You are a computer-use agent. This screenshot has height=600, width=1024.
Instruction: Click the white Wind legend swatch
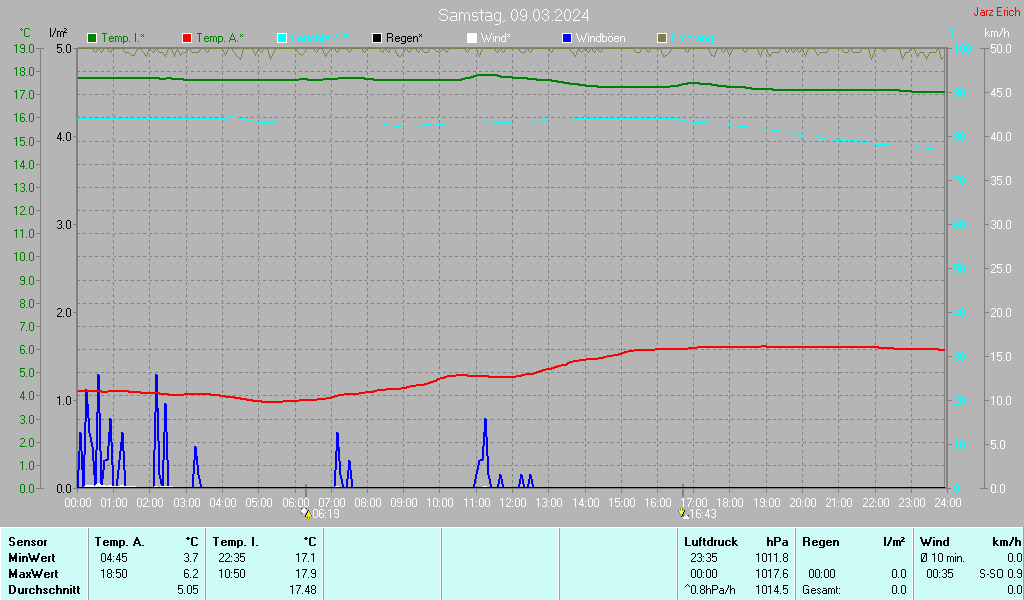[x=472, y=38]
